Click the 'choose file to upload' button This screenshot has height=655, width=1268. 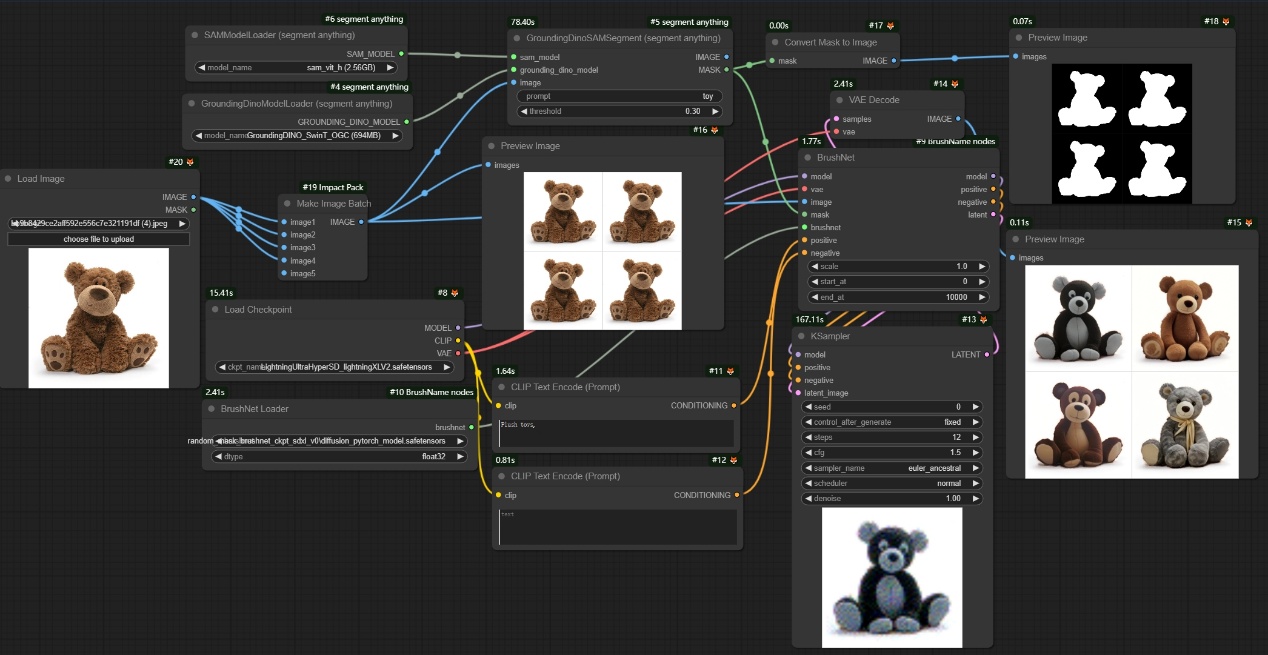pyautogui.click(x=98, y=239)
